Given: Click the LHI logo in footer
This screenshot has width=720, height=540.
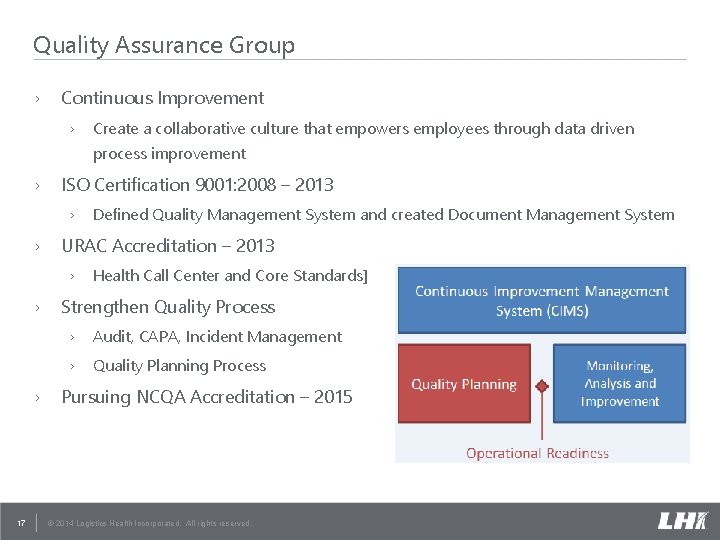Looking at the screenshot, I should (682, 521).
